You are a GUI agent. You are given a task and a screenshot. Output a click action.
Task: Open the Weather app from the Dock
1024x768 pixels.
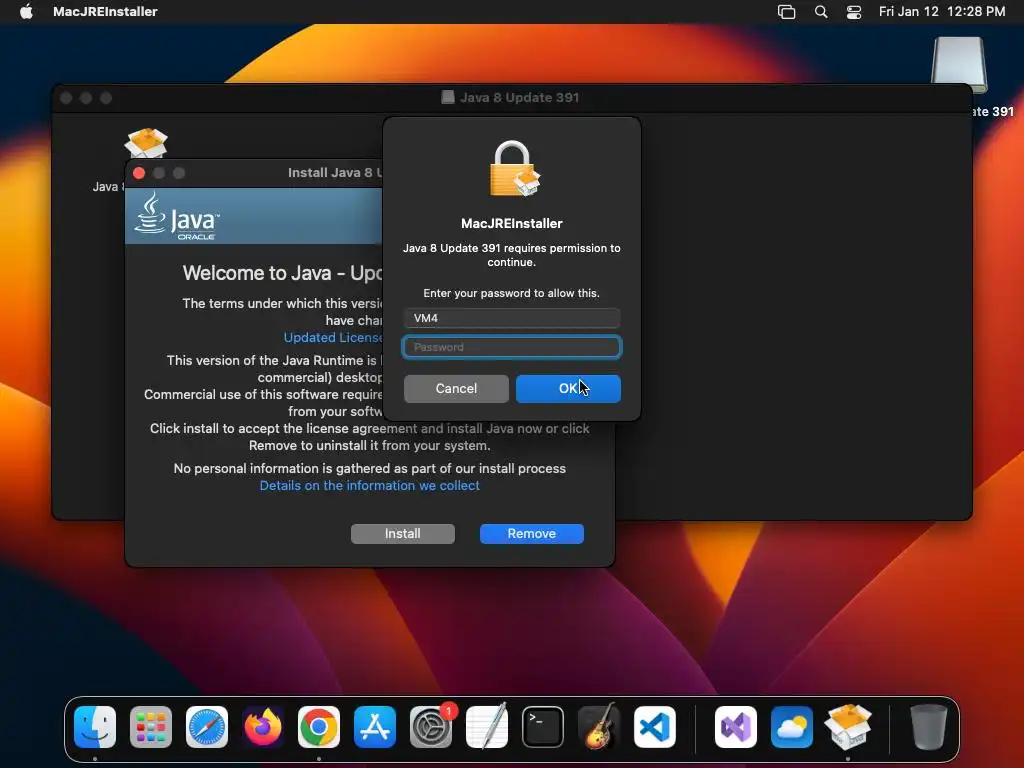pyautogui.click(x=792, y=727)
